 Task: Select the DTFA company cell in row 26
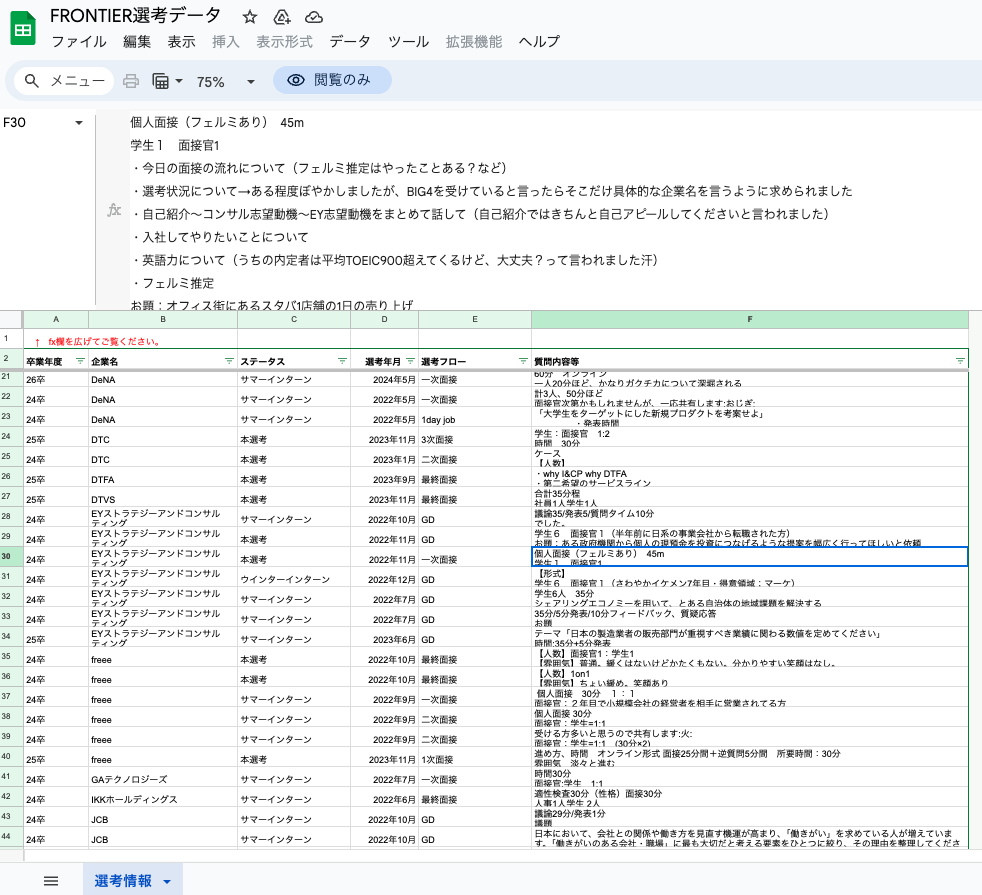click(162, 479)
